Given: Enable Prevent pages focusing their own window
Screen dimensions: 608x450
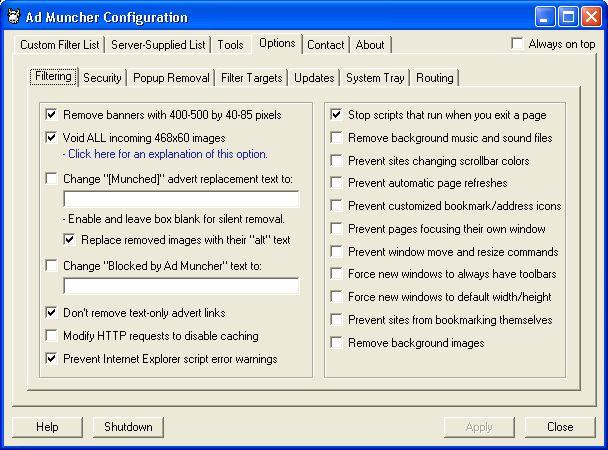Looking at the screenshot, I should pyautogui.click(x=336, y=228).
